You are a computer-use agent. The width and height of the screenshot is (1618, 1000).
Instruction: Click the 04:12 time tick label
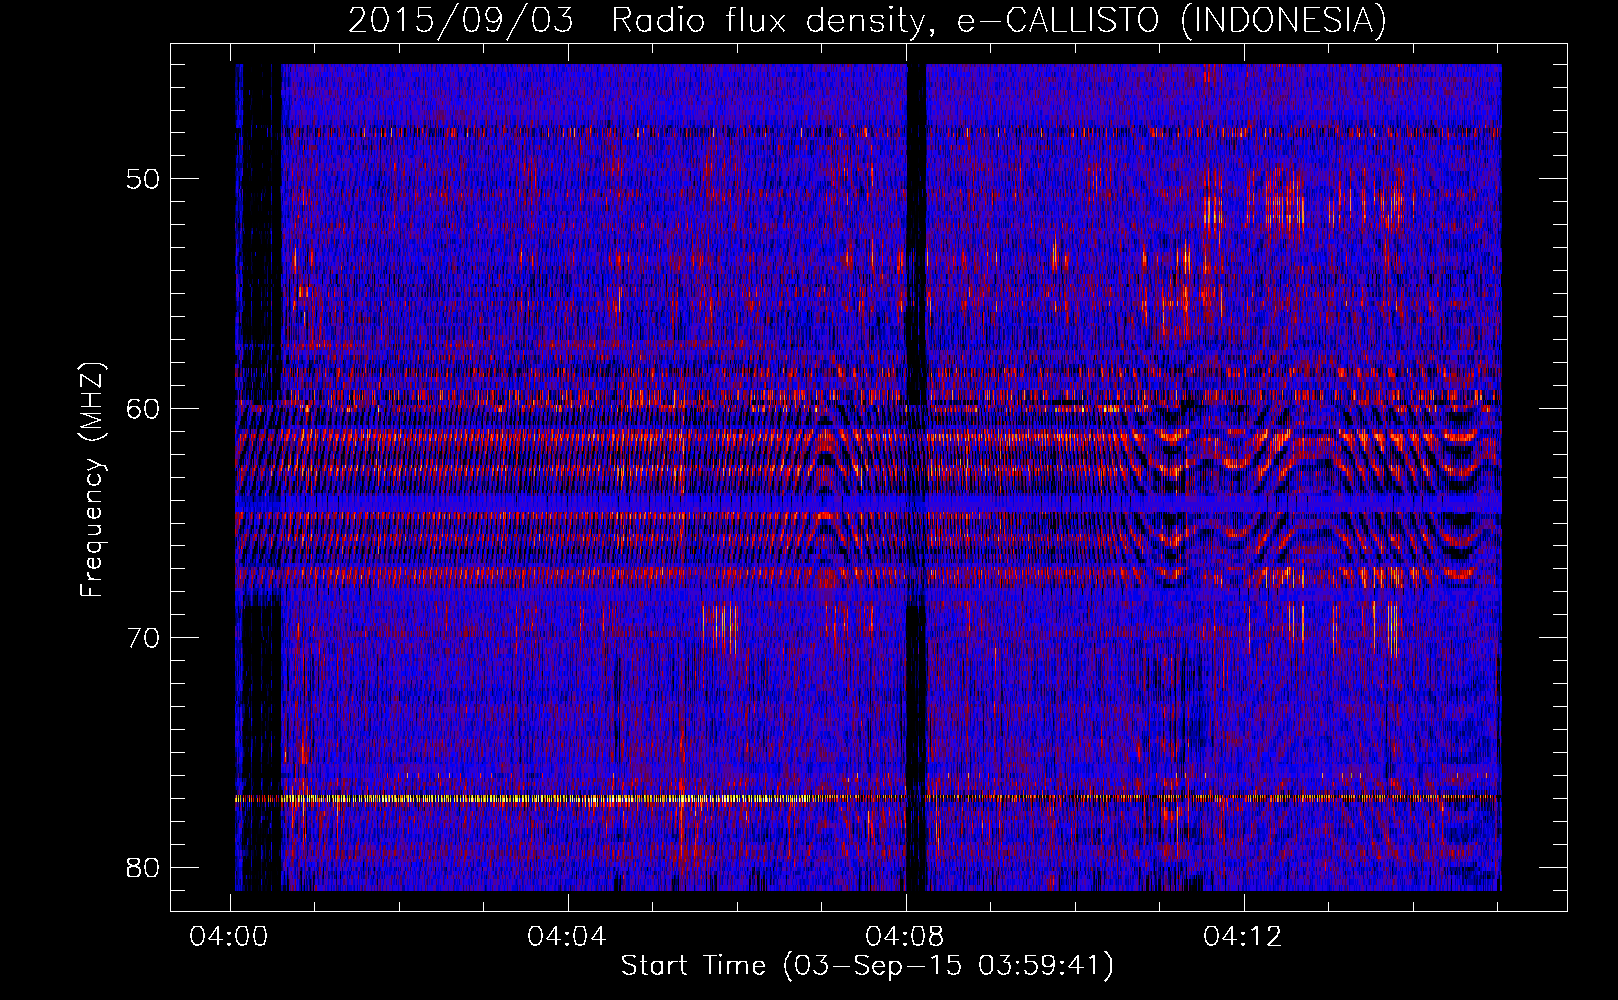1243,937
